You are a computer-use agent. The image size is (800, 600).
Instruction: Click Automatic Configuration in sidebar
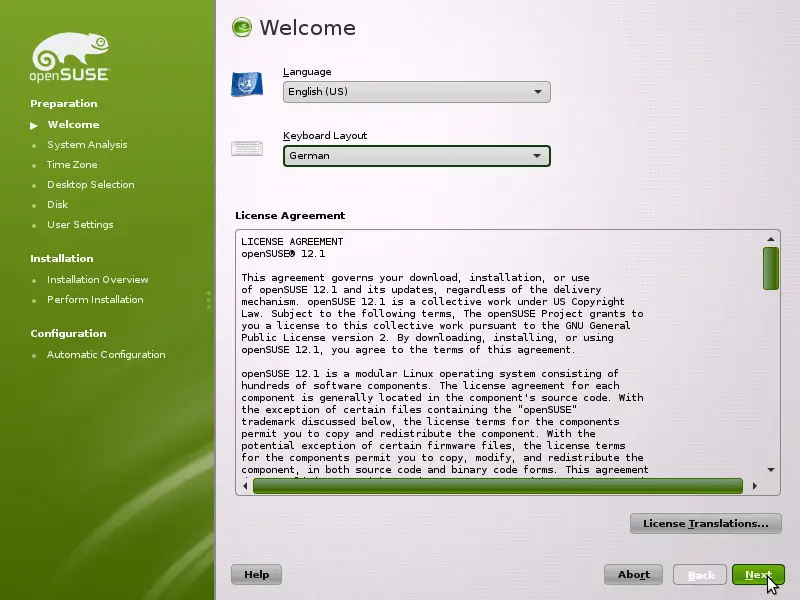click(106, 355)
